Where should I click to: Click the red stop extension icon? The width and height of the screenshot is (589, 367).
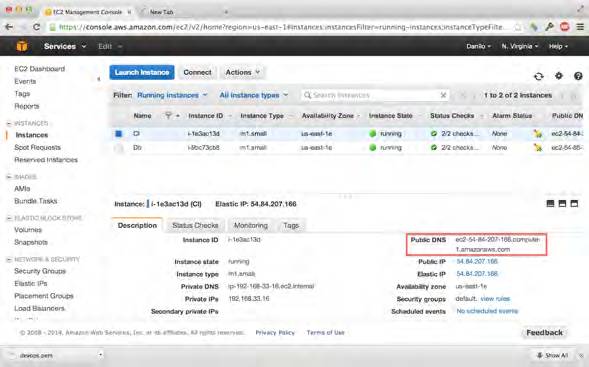click(565, 27)
